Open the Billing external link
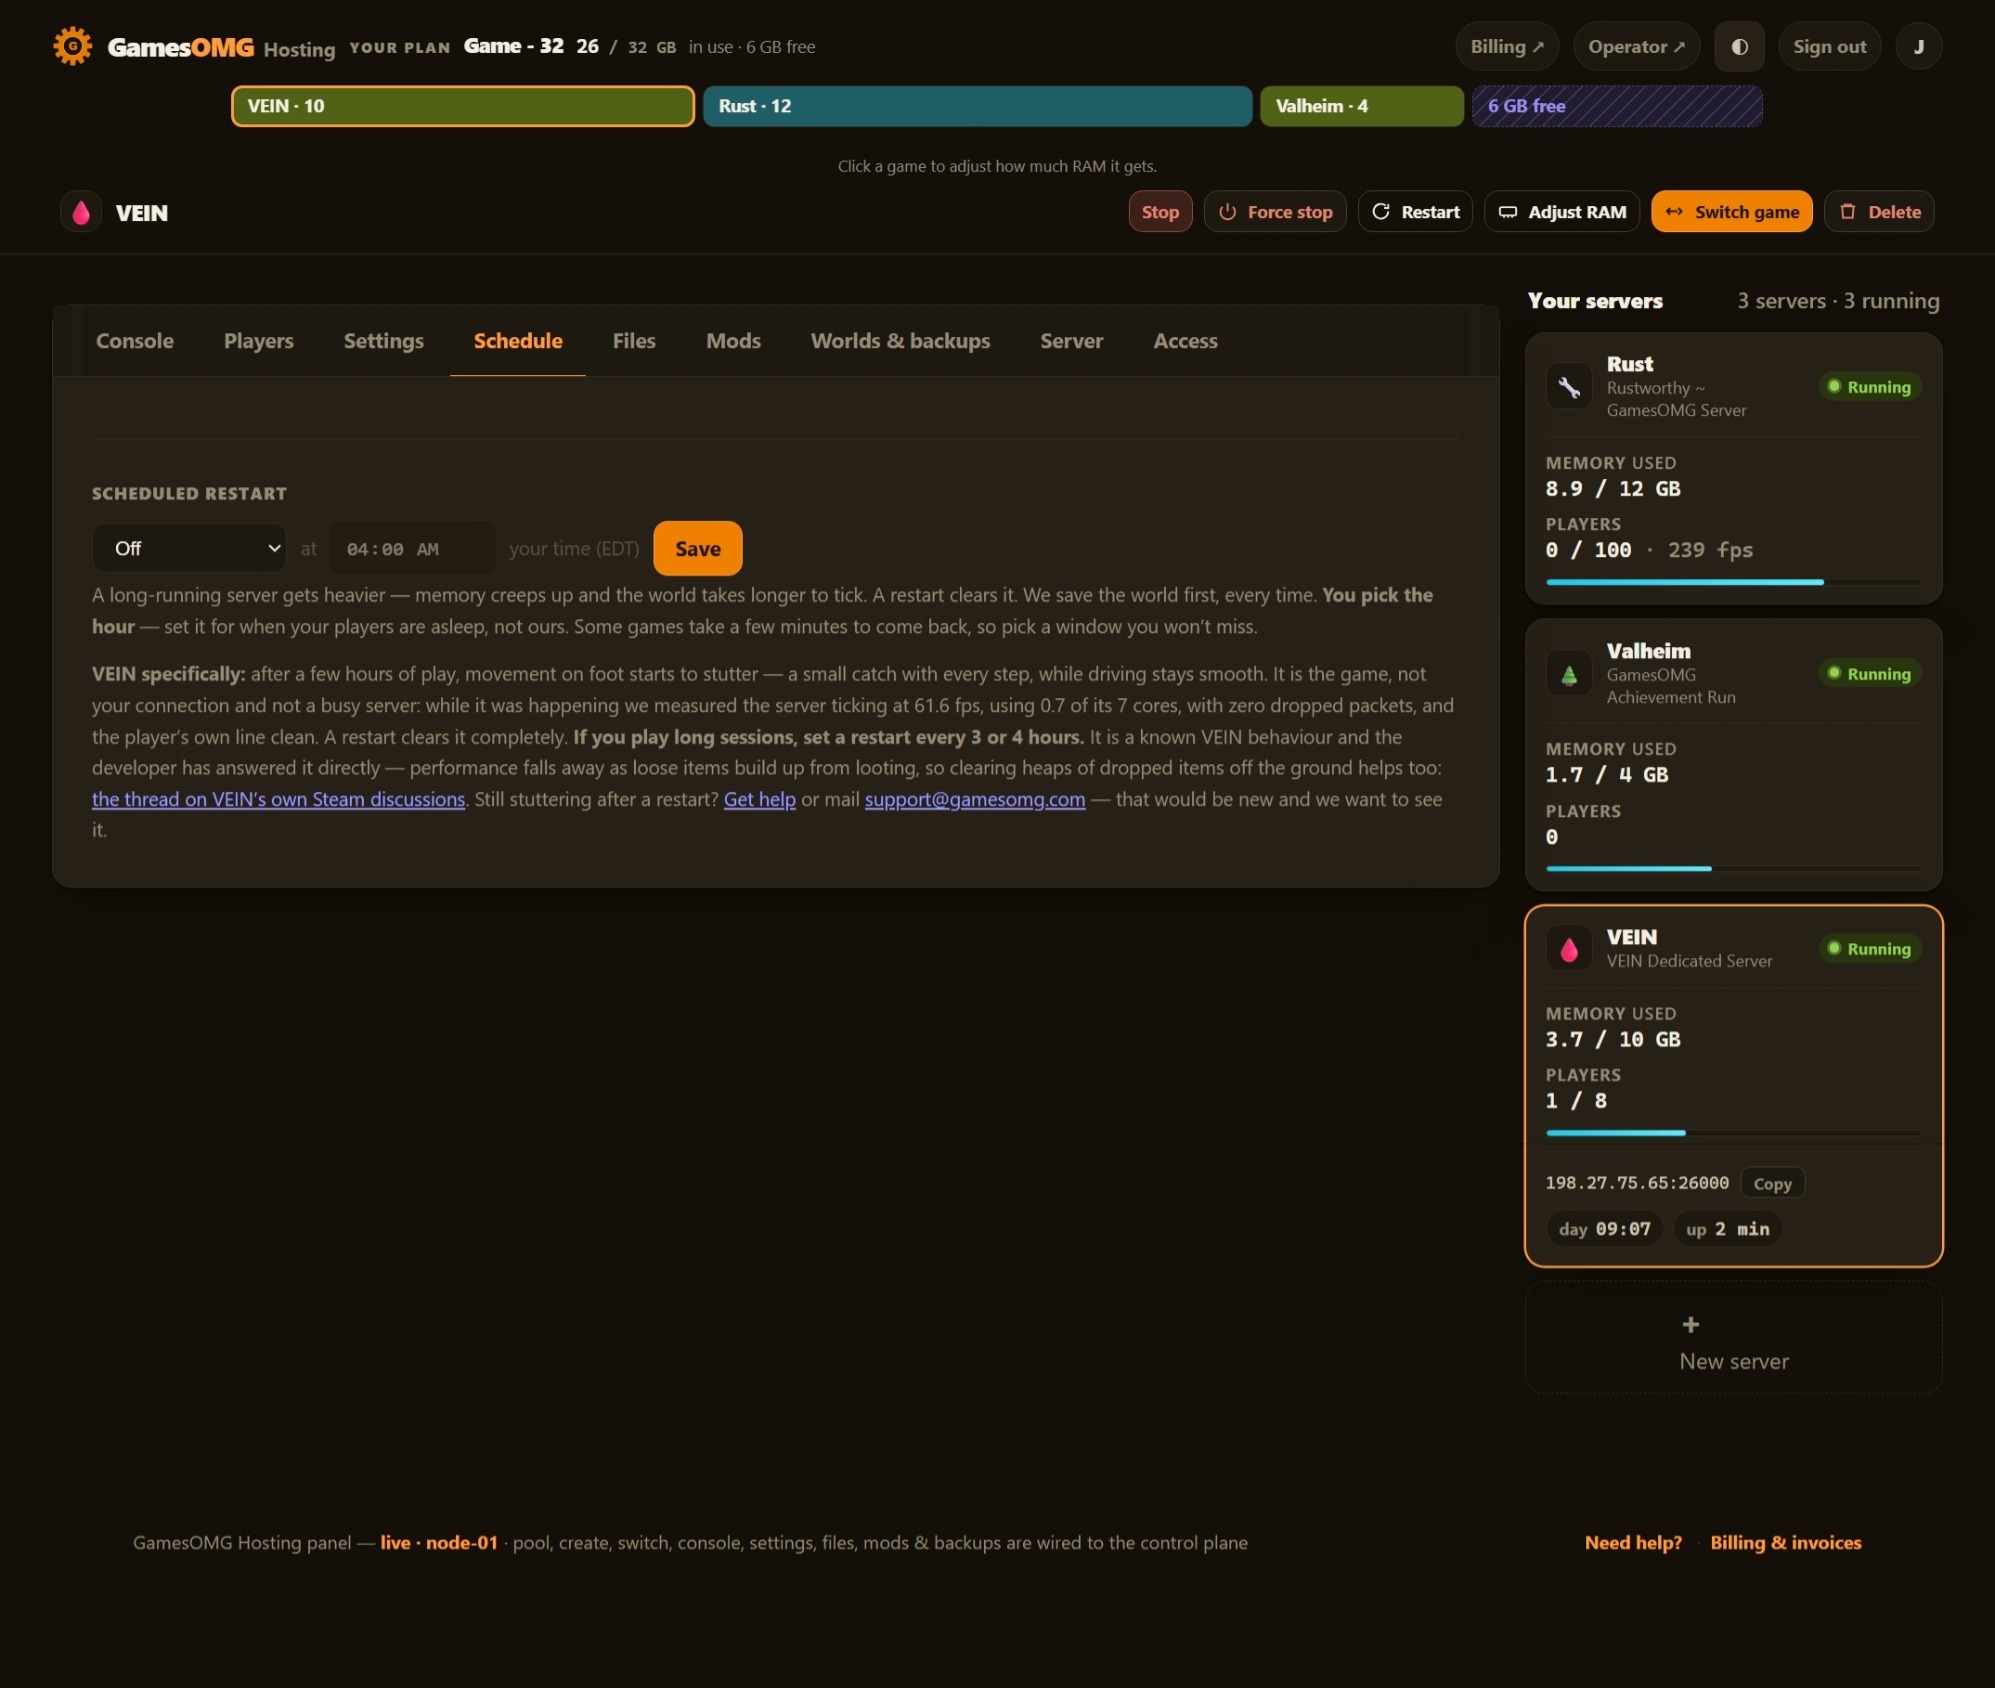Image resolution: width=1995 pixels, height=1688 pixels. (1507, 47)
